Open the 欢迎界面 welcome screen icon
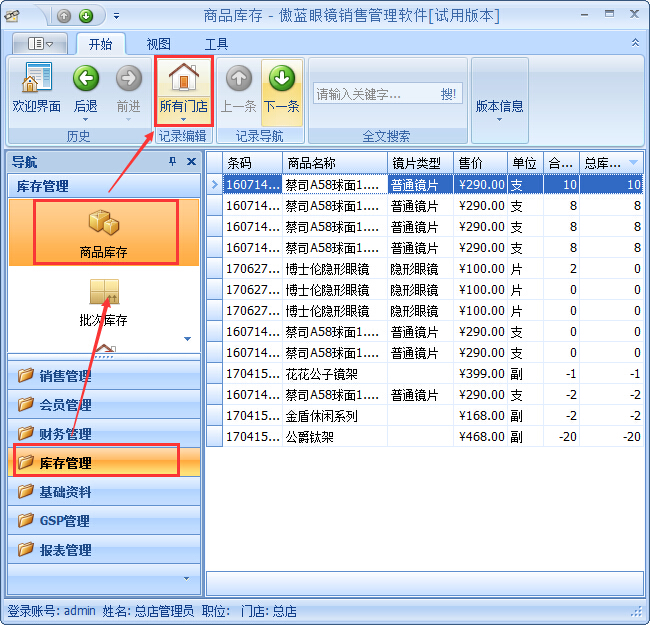The image size is (650, 625). [36, 88]
